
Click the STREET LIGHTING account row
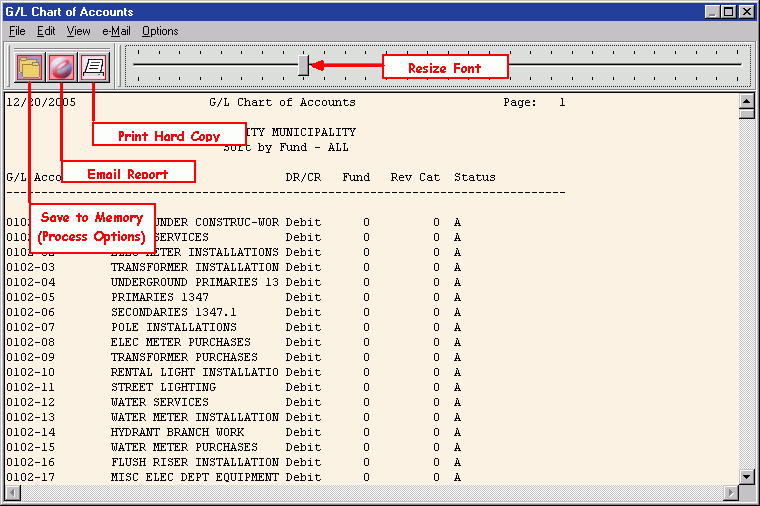coord(163,387)
